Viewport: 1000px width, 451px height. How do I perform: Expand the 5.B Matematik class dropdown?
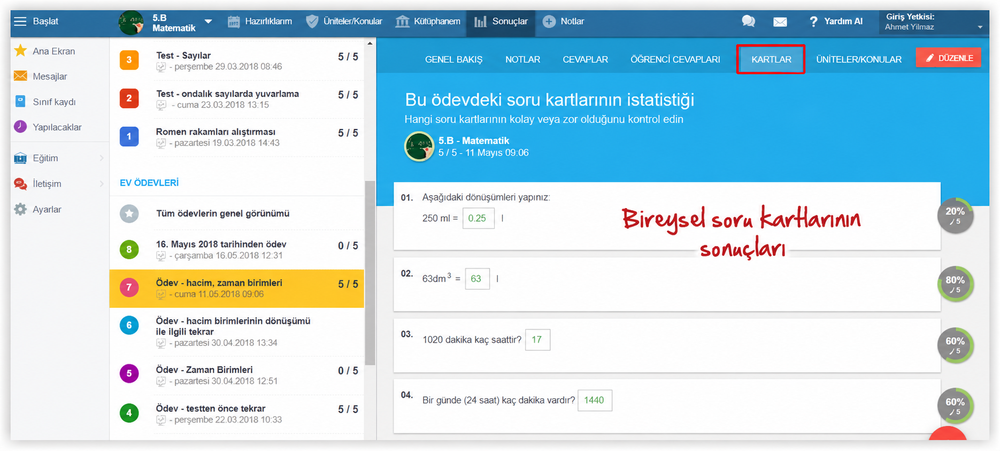(x=209, y=21)
